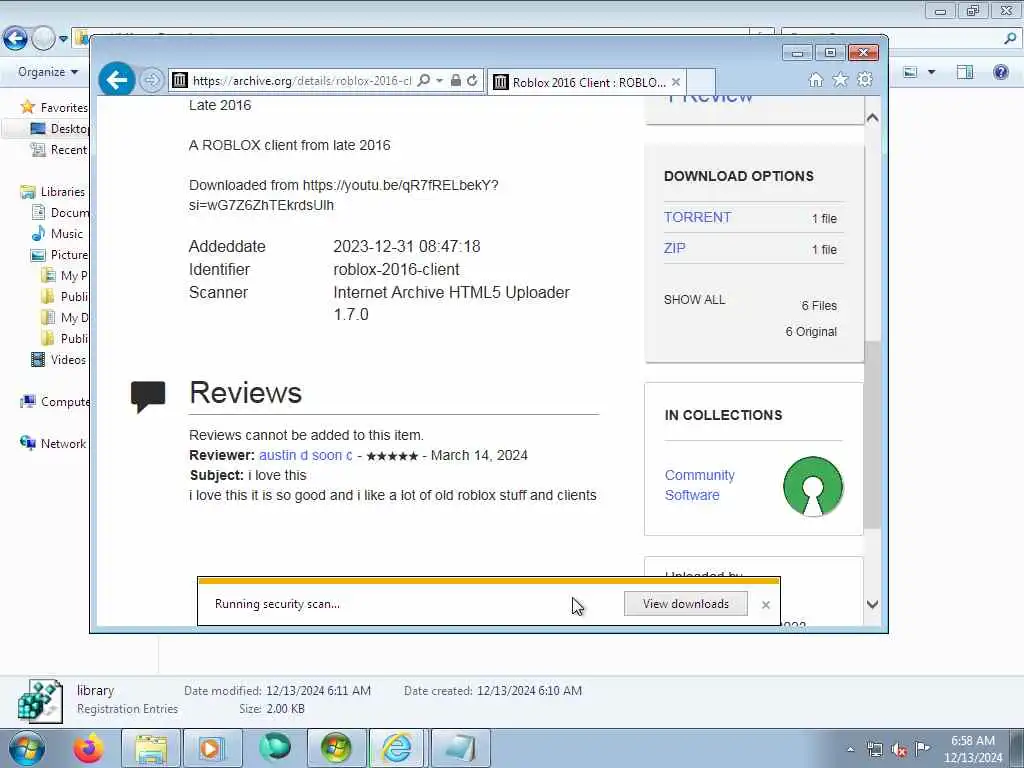The height and width of the screenshot is (768, 1024).
Task: Click the page scrollbar up arrow
Action: [x=872, y=118]
